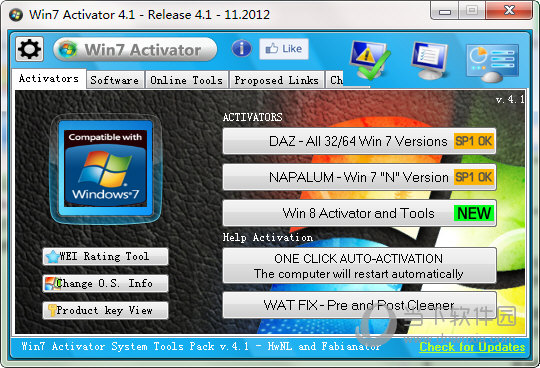Open the monitor warning checkmark icon
This screenshot has width=540, height=368.
click(370, 60)
